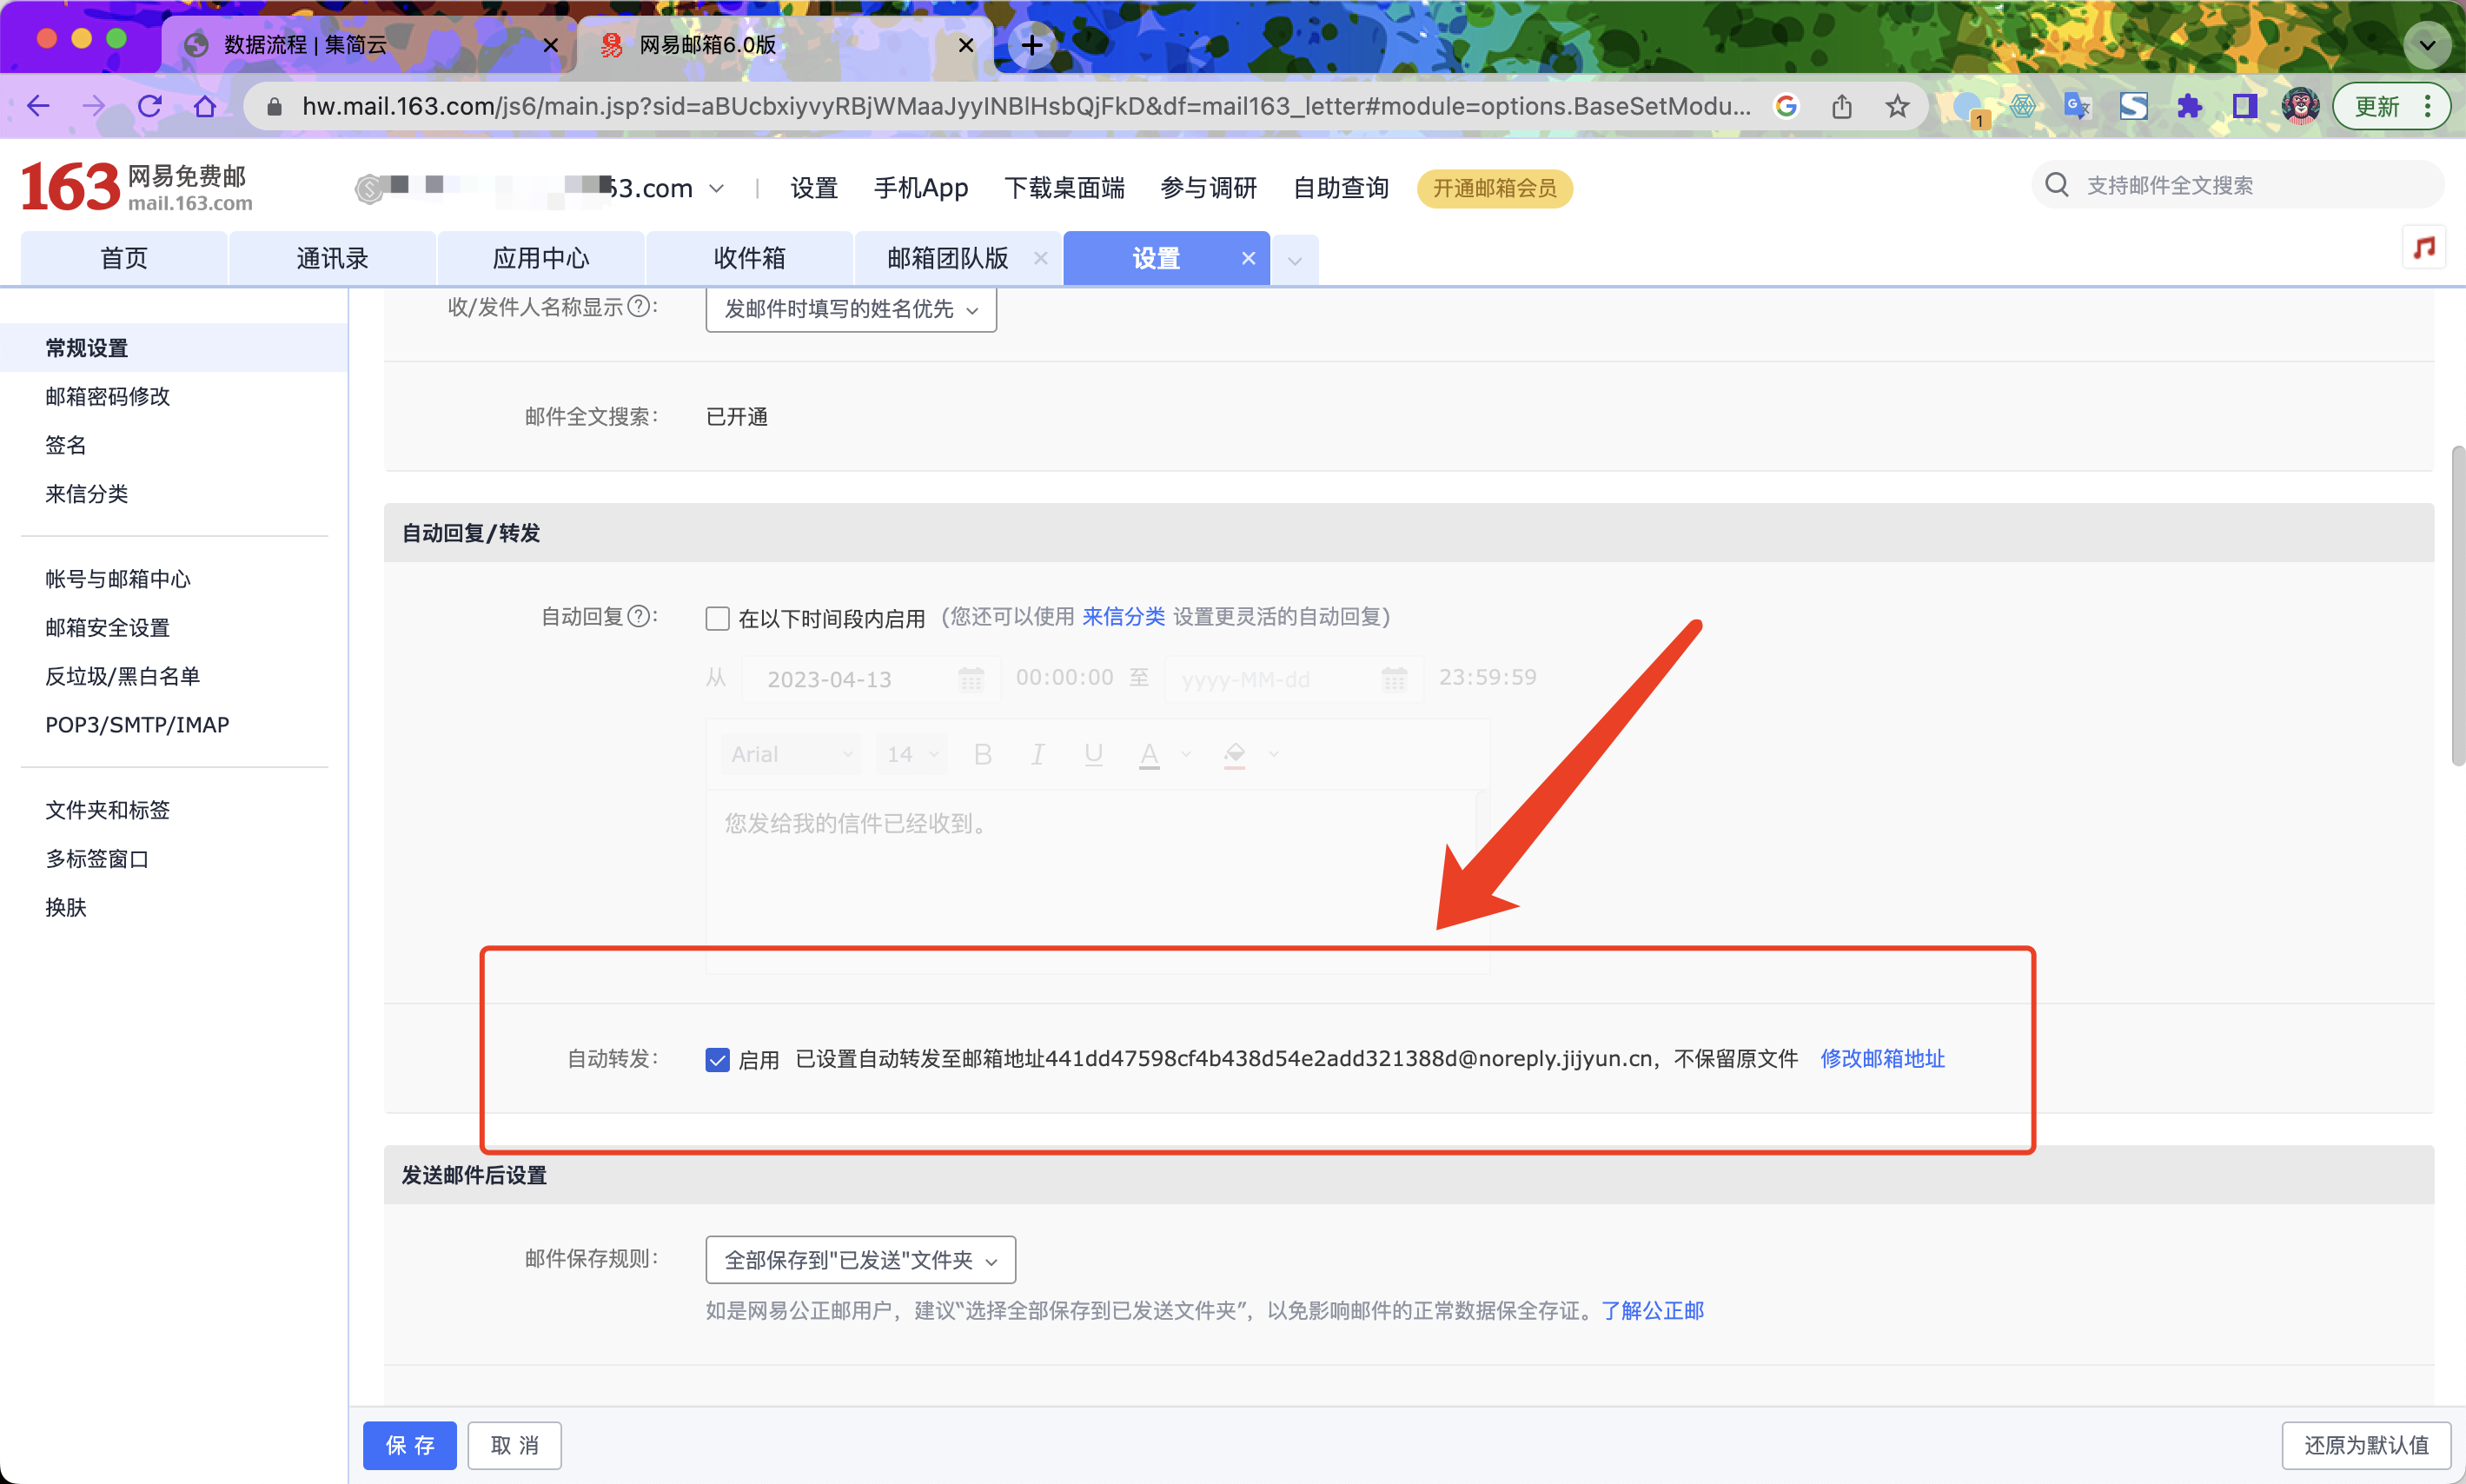Click the Bold formatting icon
Screen dimensions: 2466x1484
coord(982,754)
